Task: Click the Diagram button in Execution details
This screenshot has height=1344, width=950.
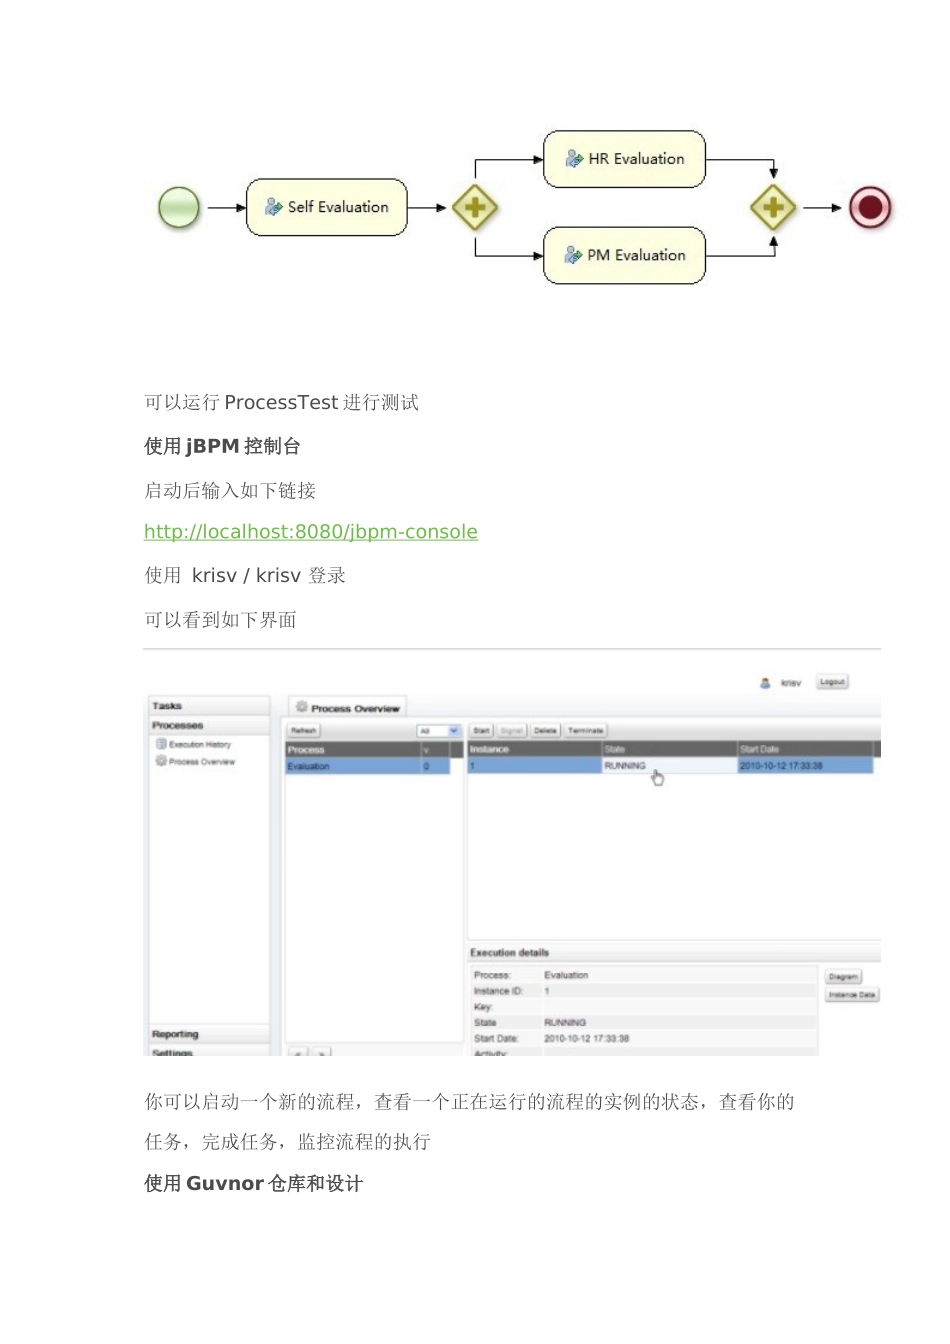Action: pos(843,977)
